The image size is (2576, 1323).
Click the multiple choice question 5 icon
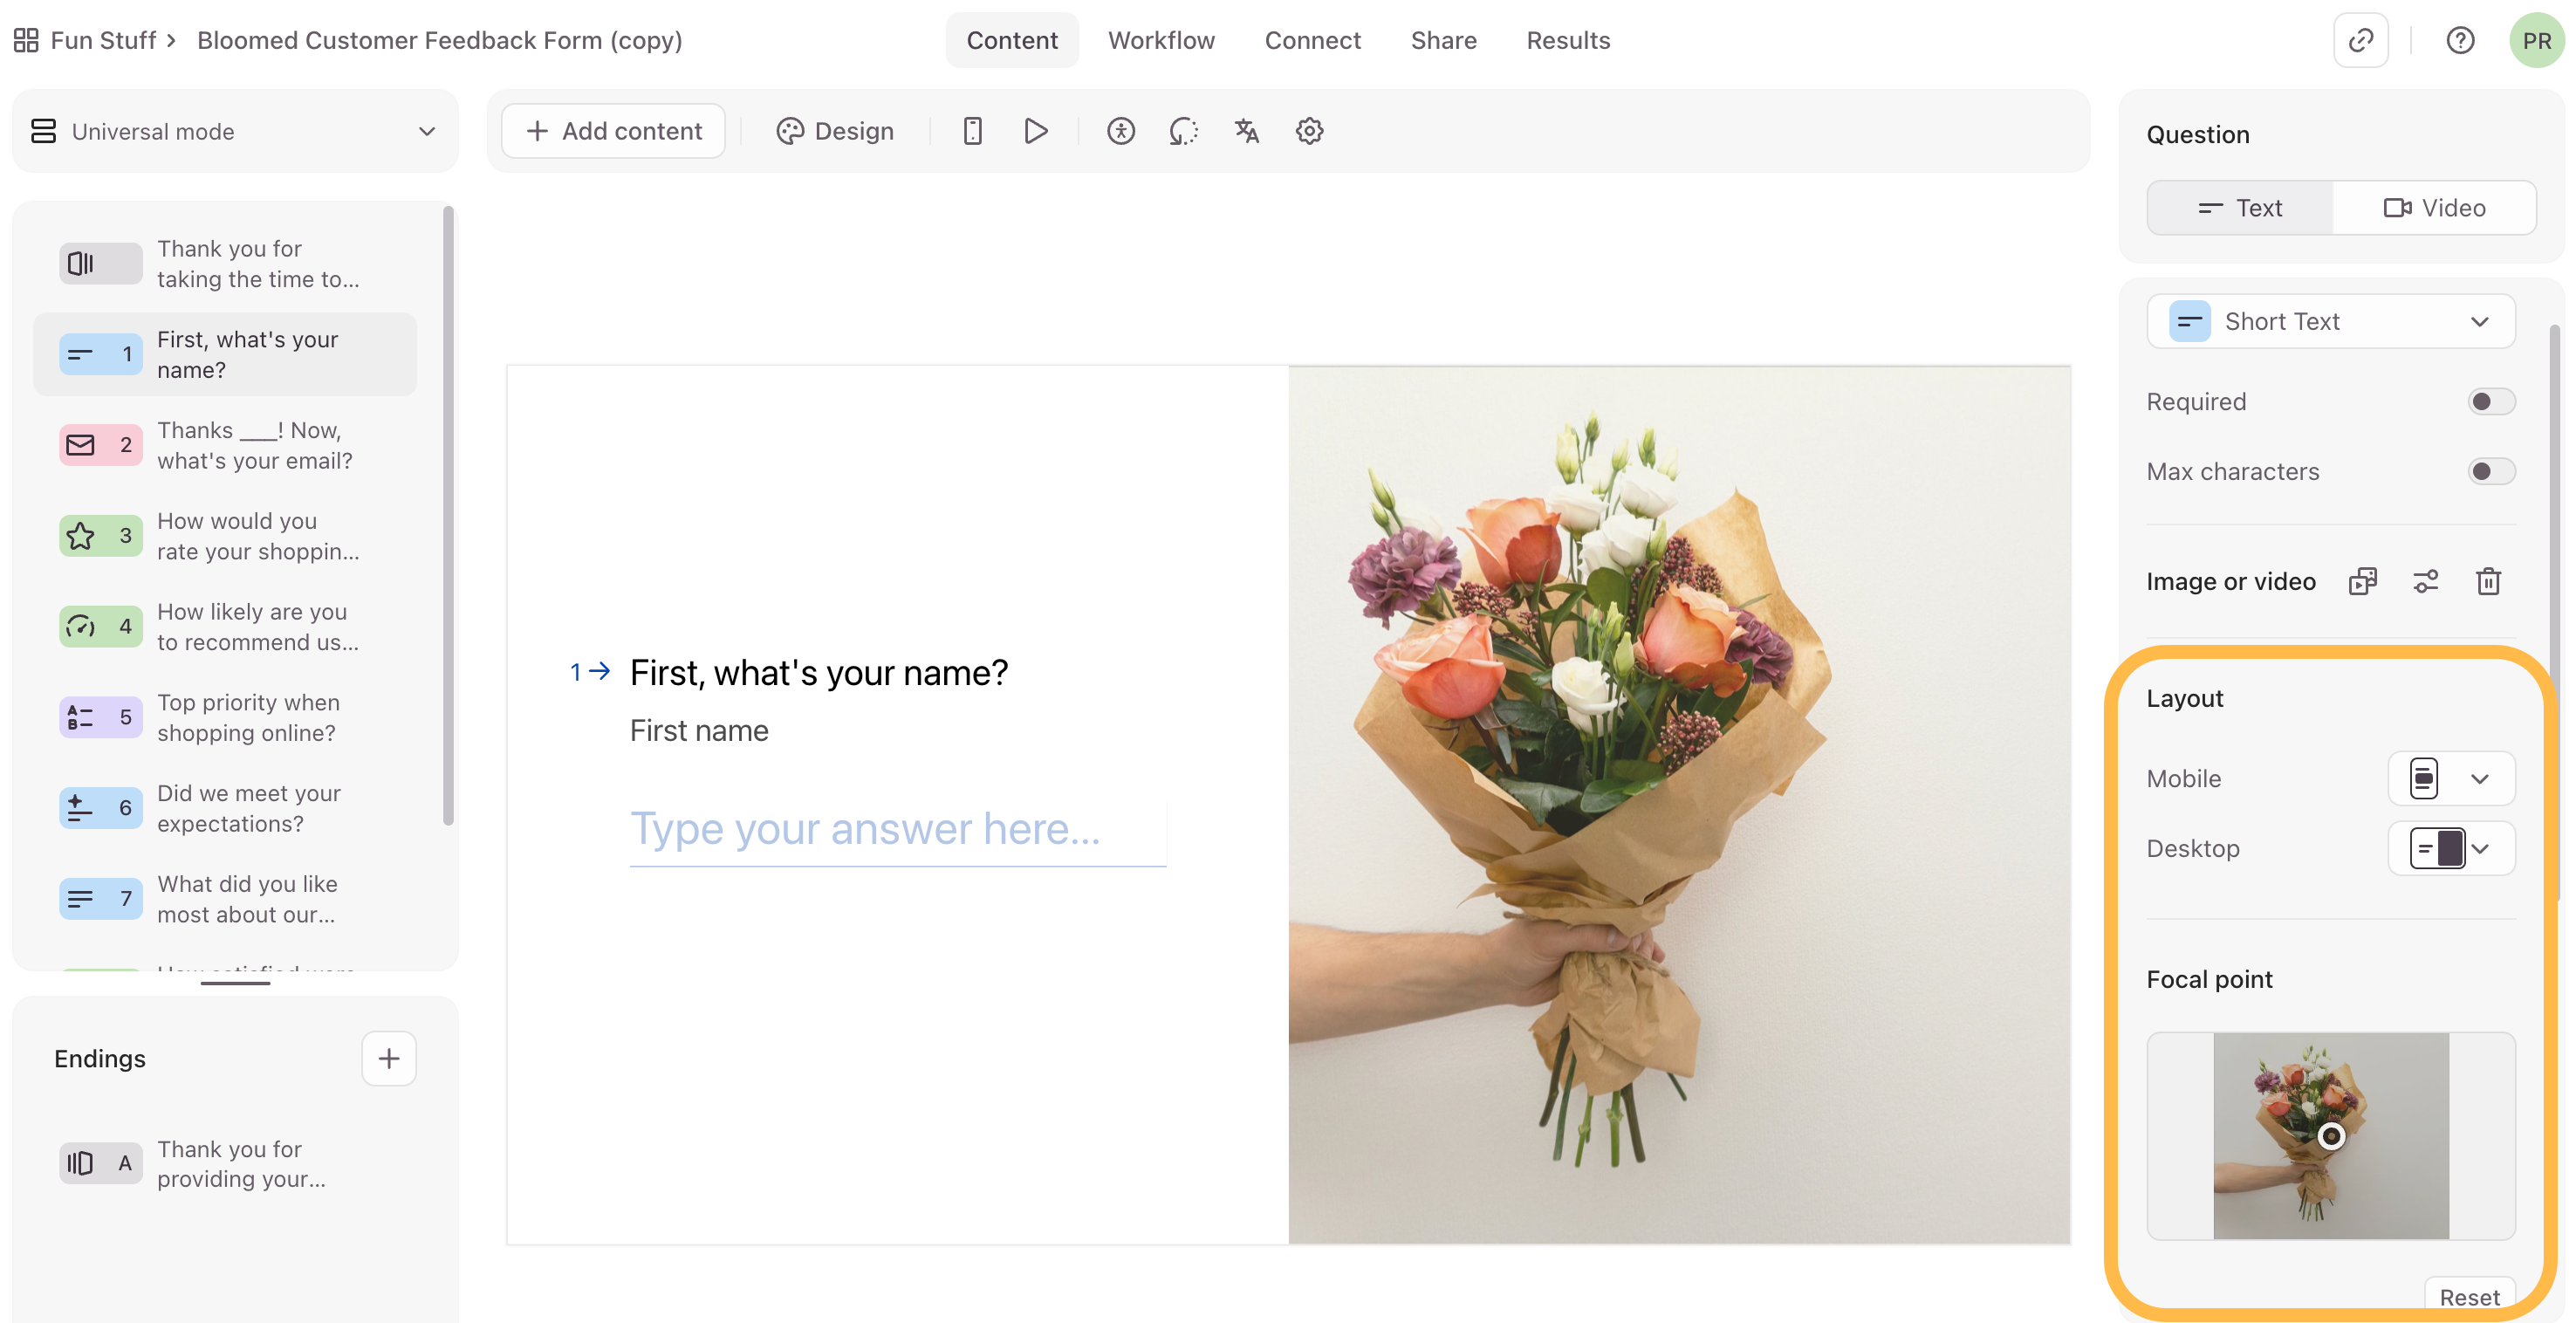[x=100, y=717]
